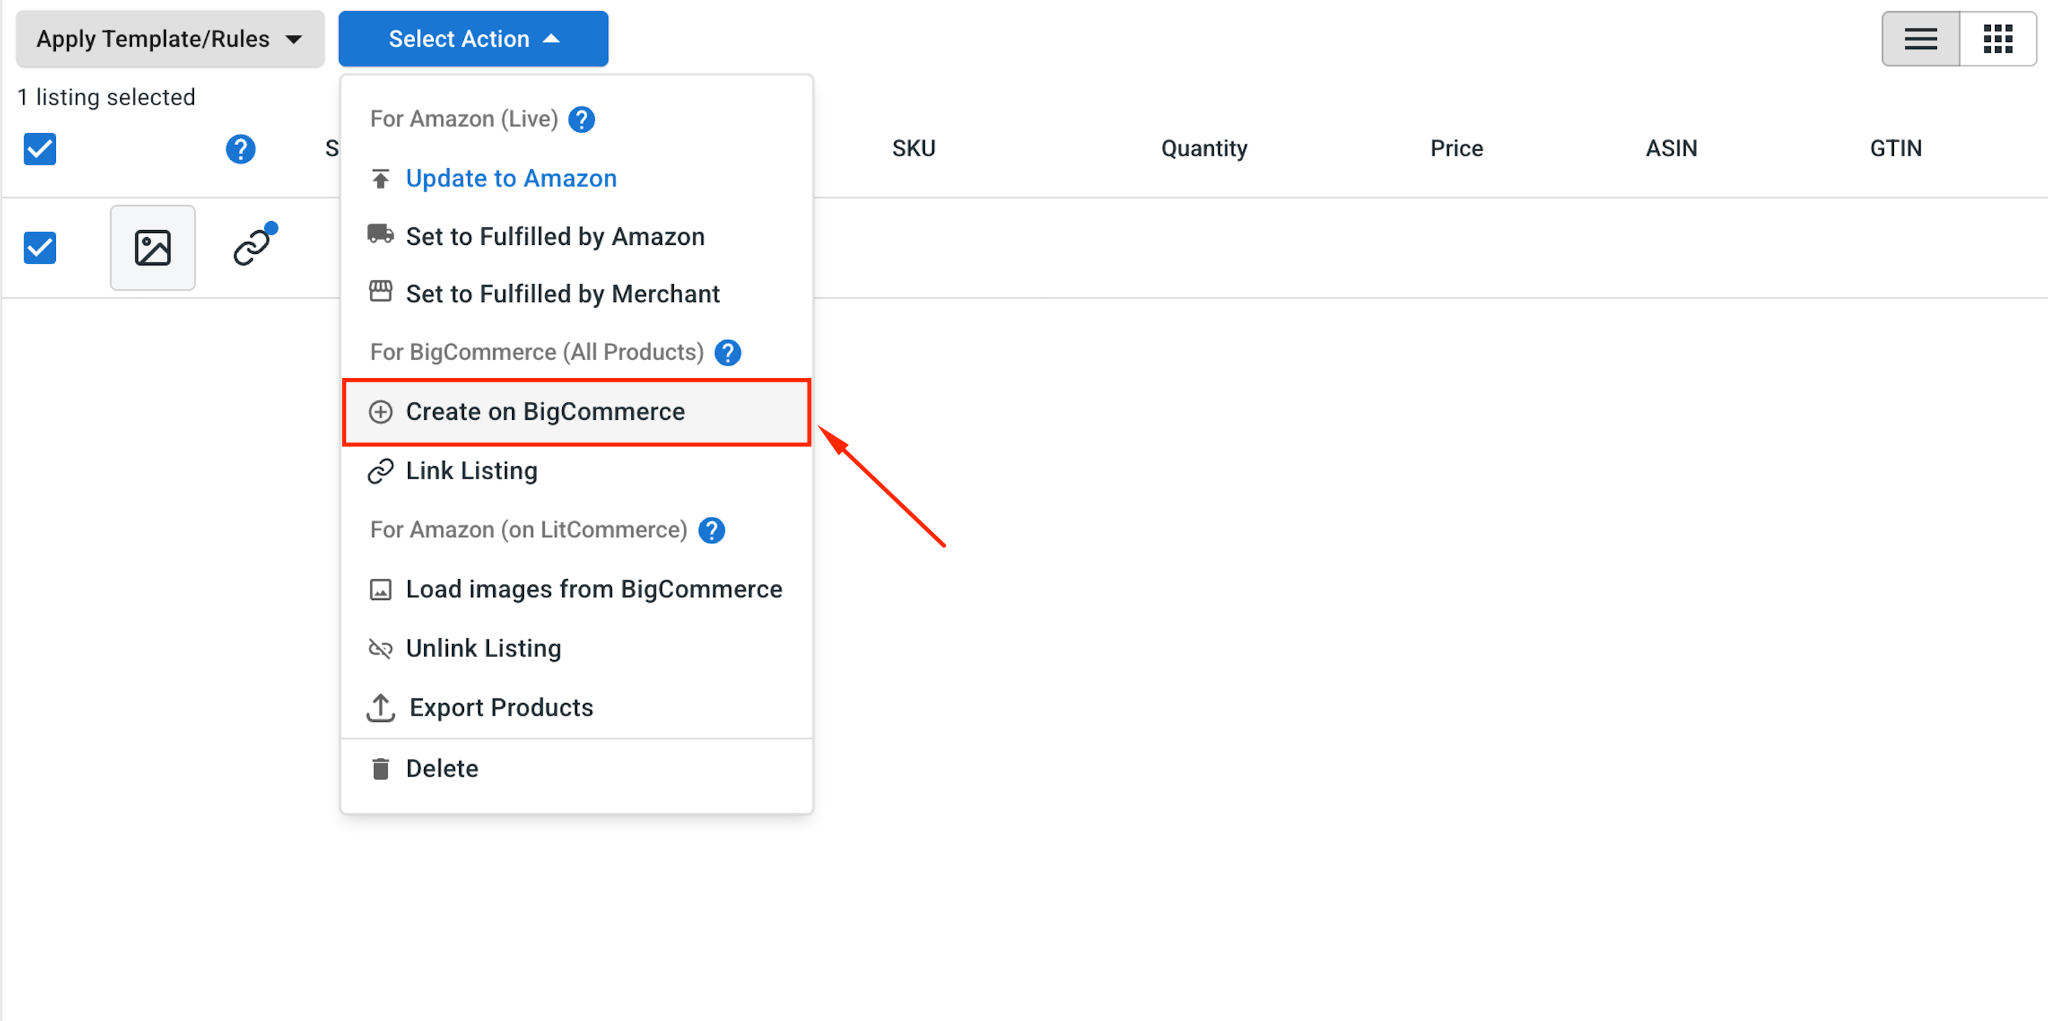
Task: Switch to list view layout
Action: tap(1920, 39)
